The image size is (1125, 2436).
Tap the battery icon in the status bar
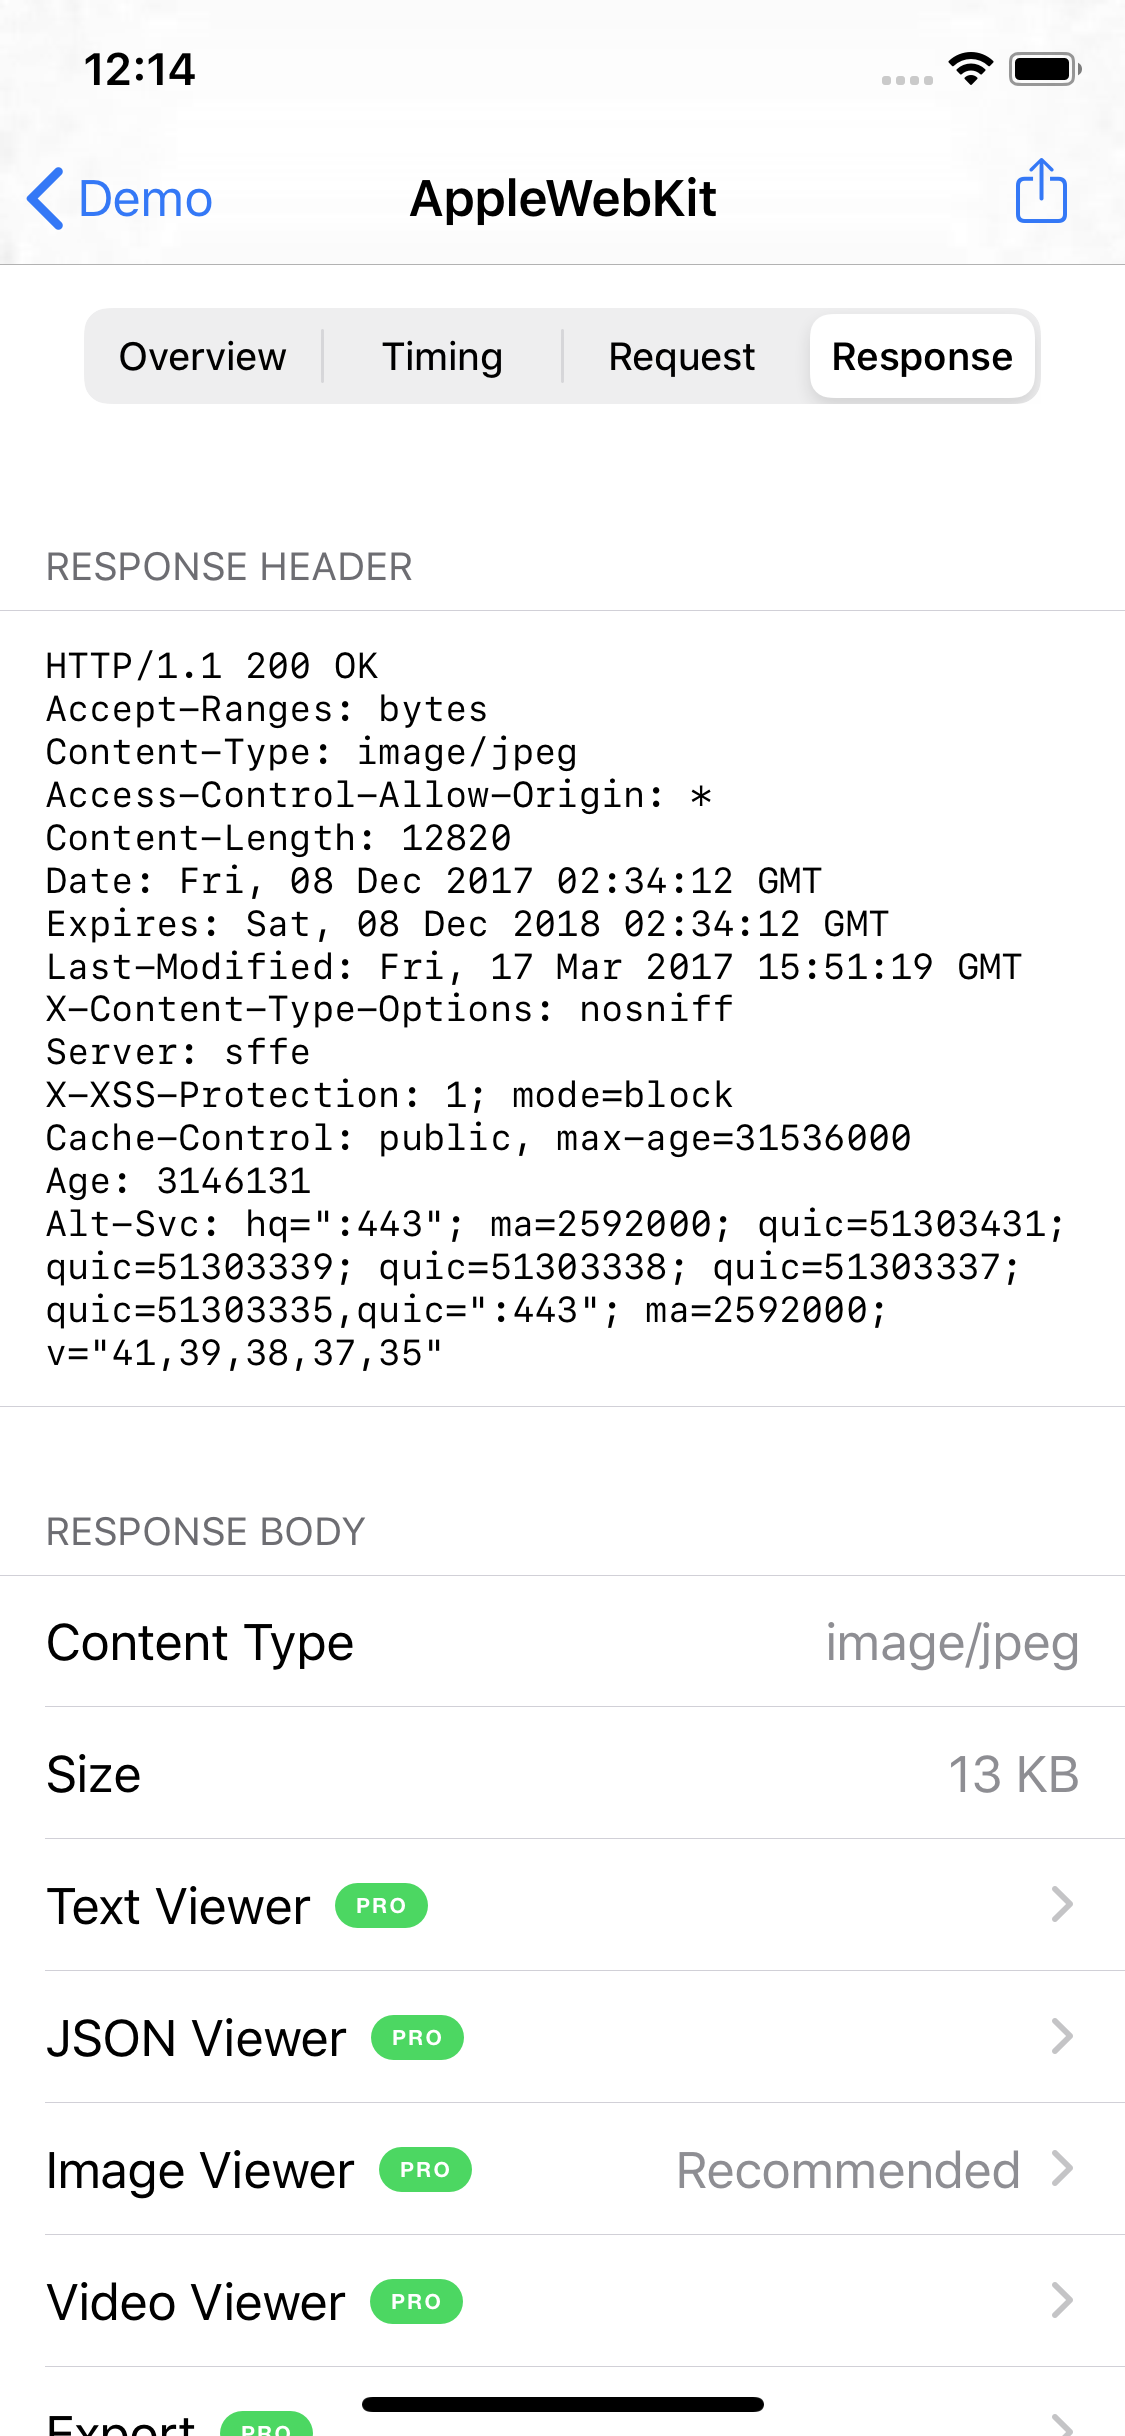(1044, 68)
